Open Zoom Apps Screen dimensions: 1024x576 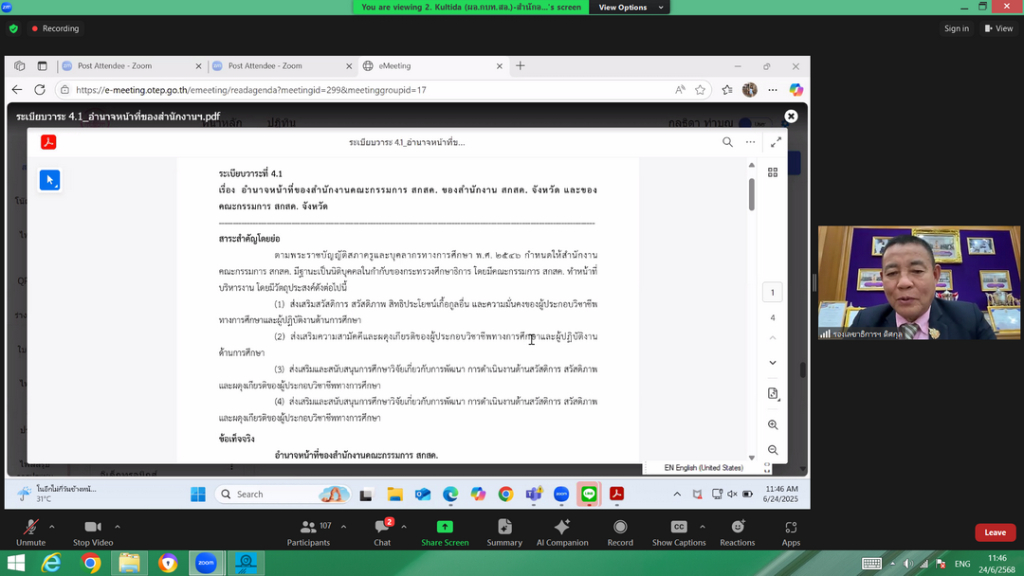[x=791, y=532]
